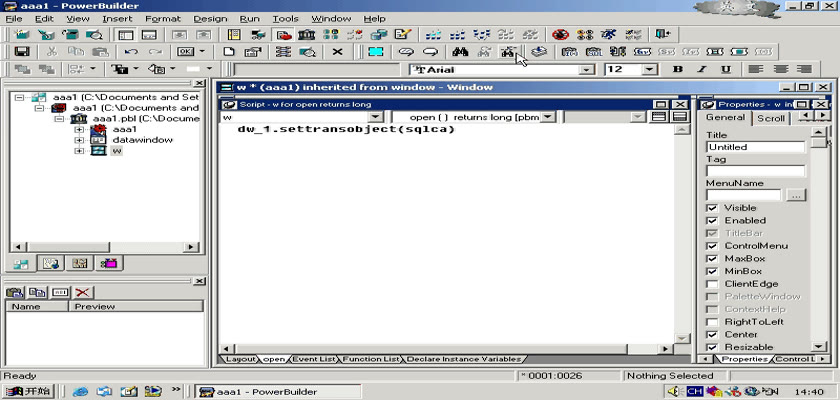
Task: Toggle the MaxBox checkbox
Action: pyautogui.click(x=712, y=259)
